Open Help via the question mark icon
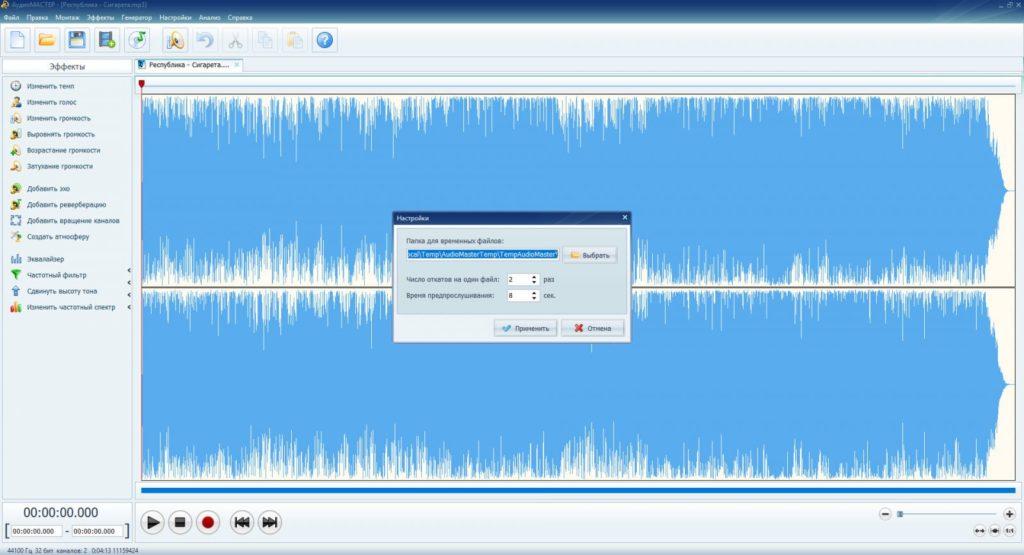 point(325,40)
